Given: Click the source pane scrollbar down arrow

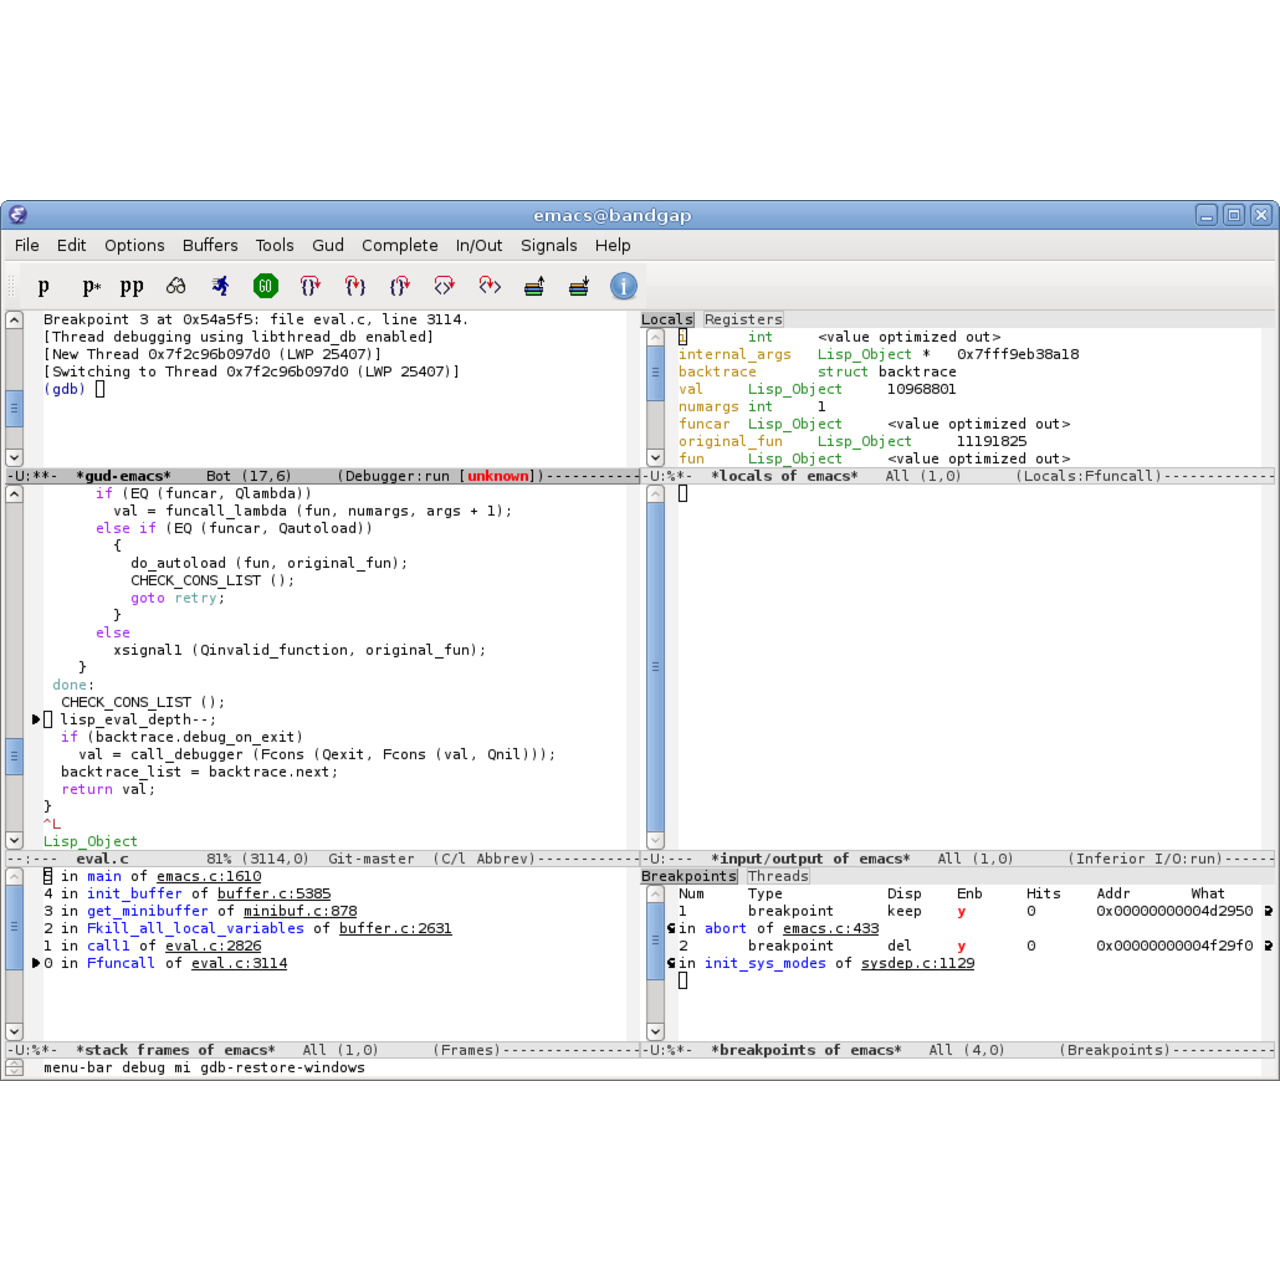Looking at the screenshot, I should point(14,840).
